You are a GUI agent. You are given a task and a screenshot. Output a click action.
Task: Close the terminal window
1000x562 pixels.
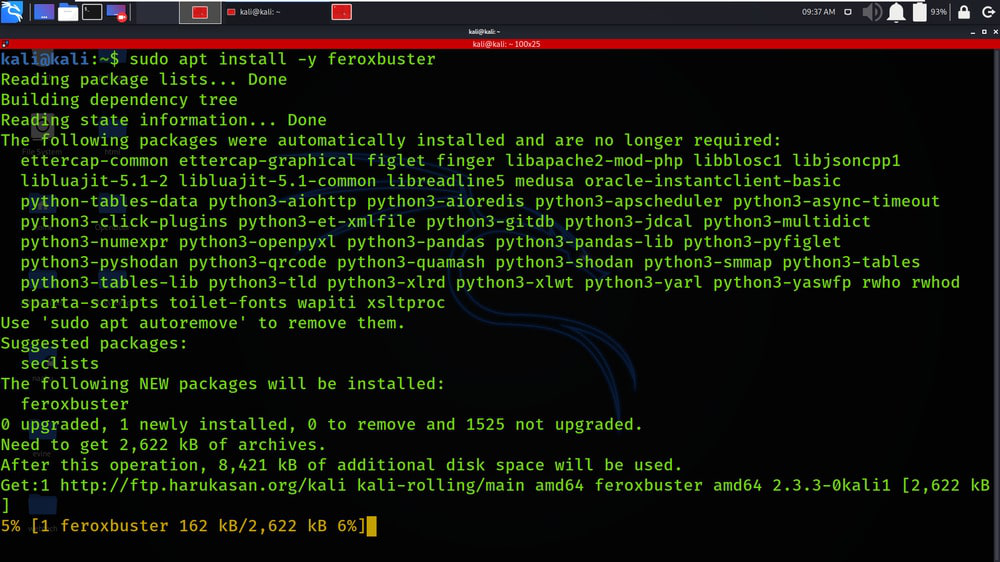995,31
